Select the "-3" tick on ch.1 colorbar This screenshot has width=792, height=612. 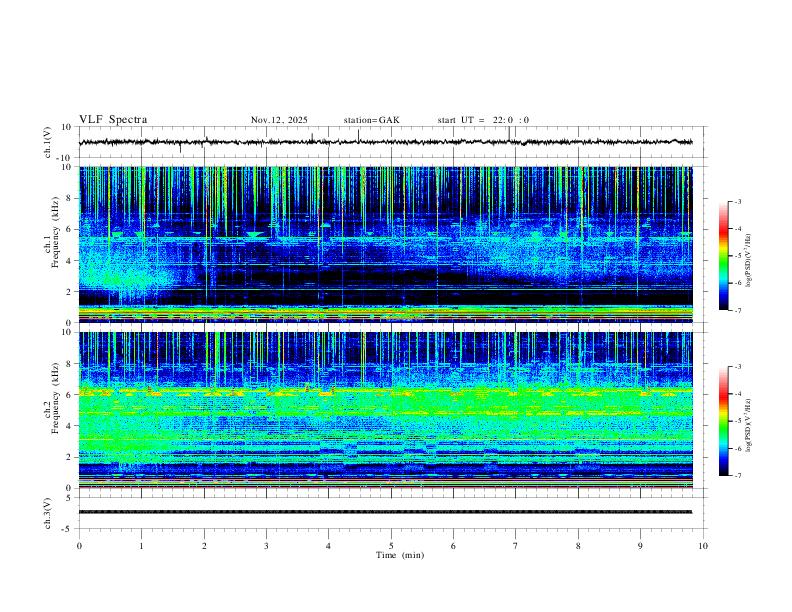point(738,201)
